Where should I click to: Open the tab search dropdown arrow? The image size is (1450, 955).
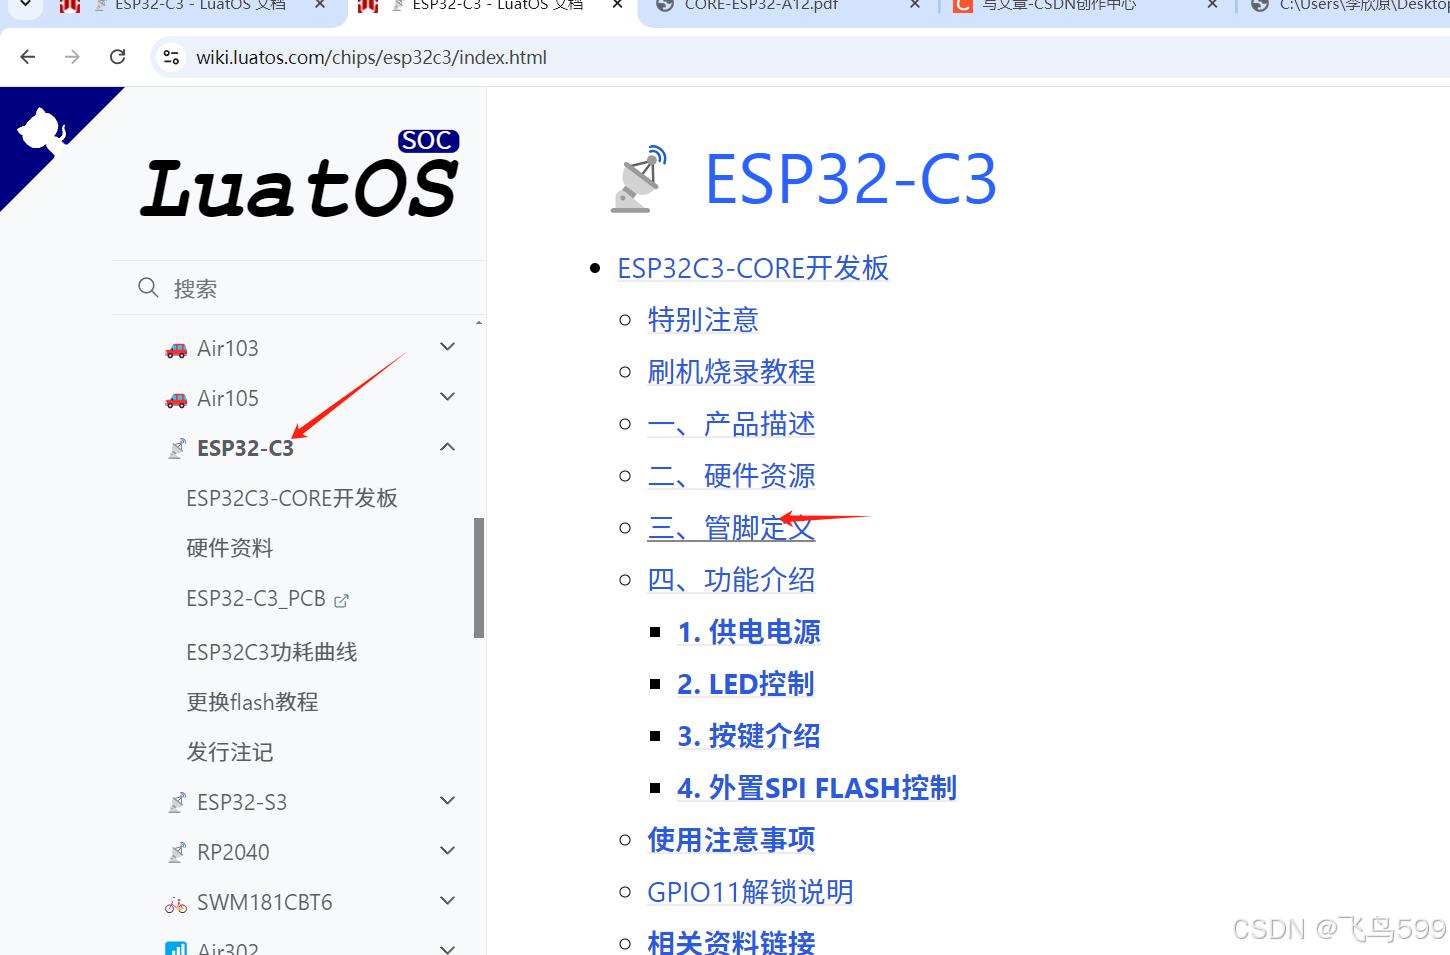point(26,5)
